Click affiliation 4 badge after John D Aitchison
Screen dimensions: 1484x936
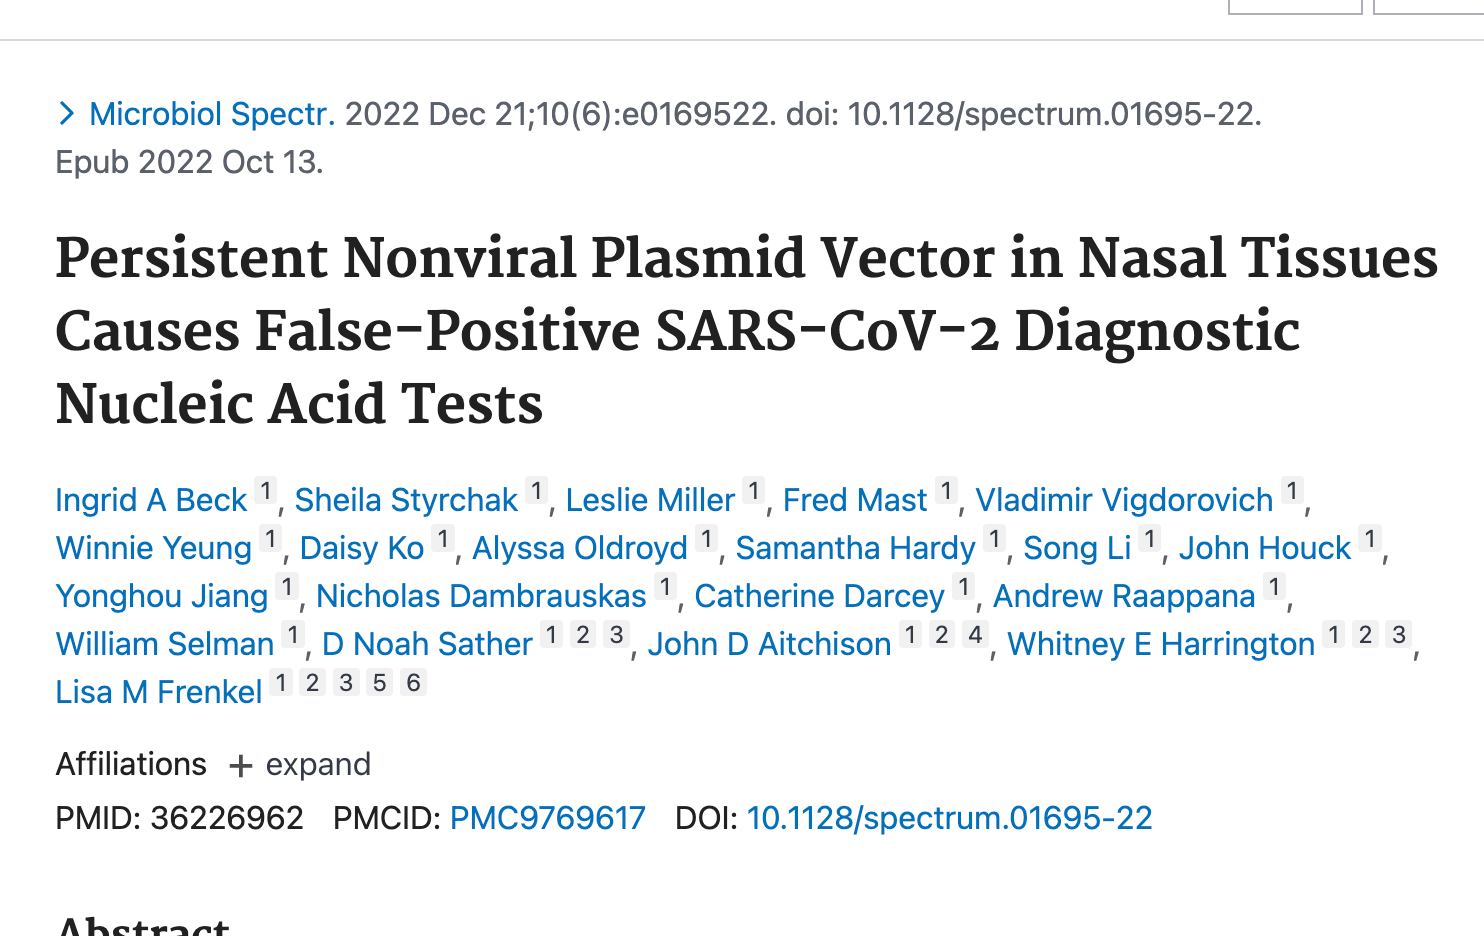975,635
